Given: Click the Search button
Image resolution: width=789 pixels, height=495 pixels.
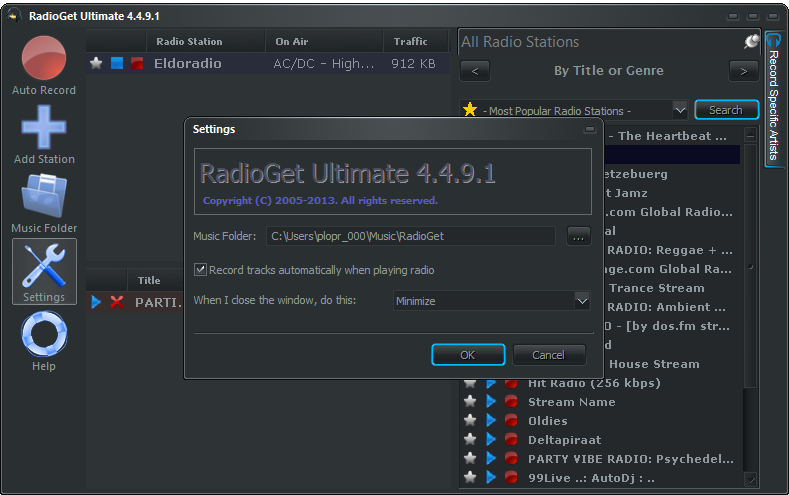Looking at the screenshot, I should (x=726, y=110).
